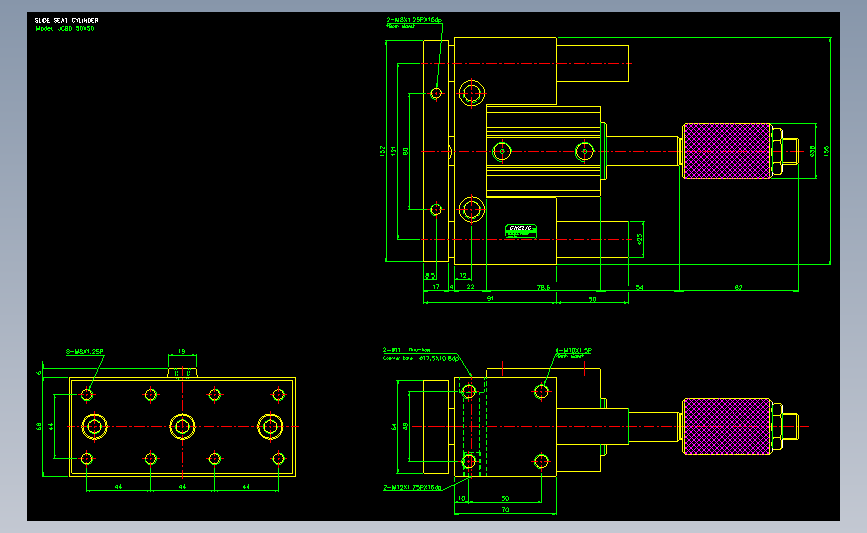This screenshot has width=867, height=533.
Task: Pick the '82' dimension under the knurled knob
Action: pos(739,288)
